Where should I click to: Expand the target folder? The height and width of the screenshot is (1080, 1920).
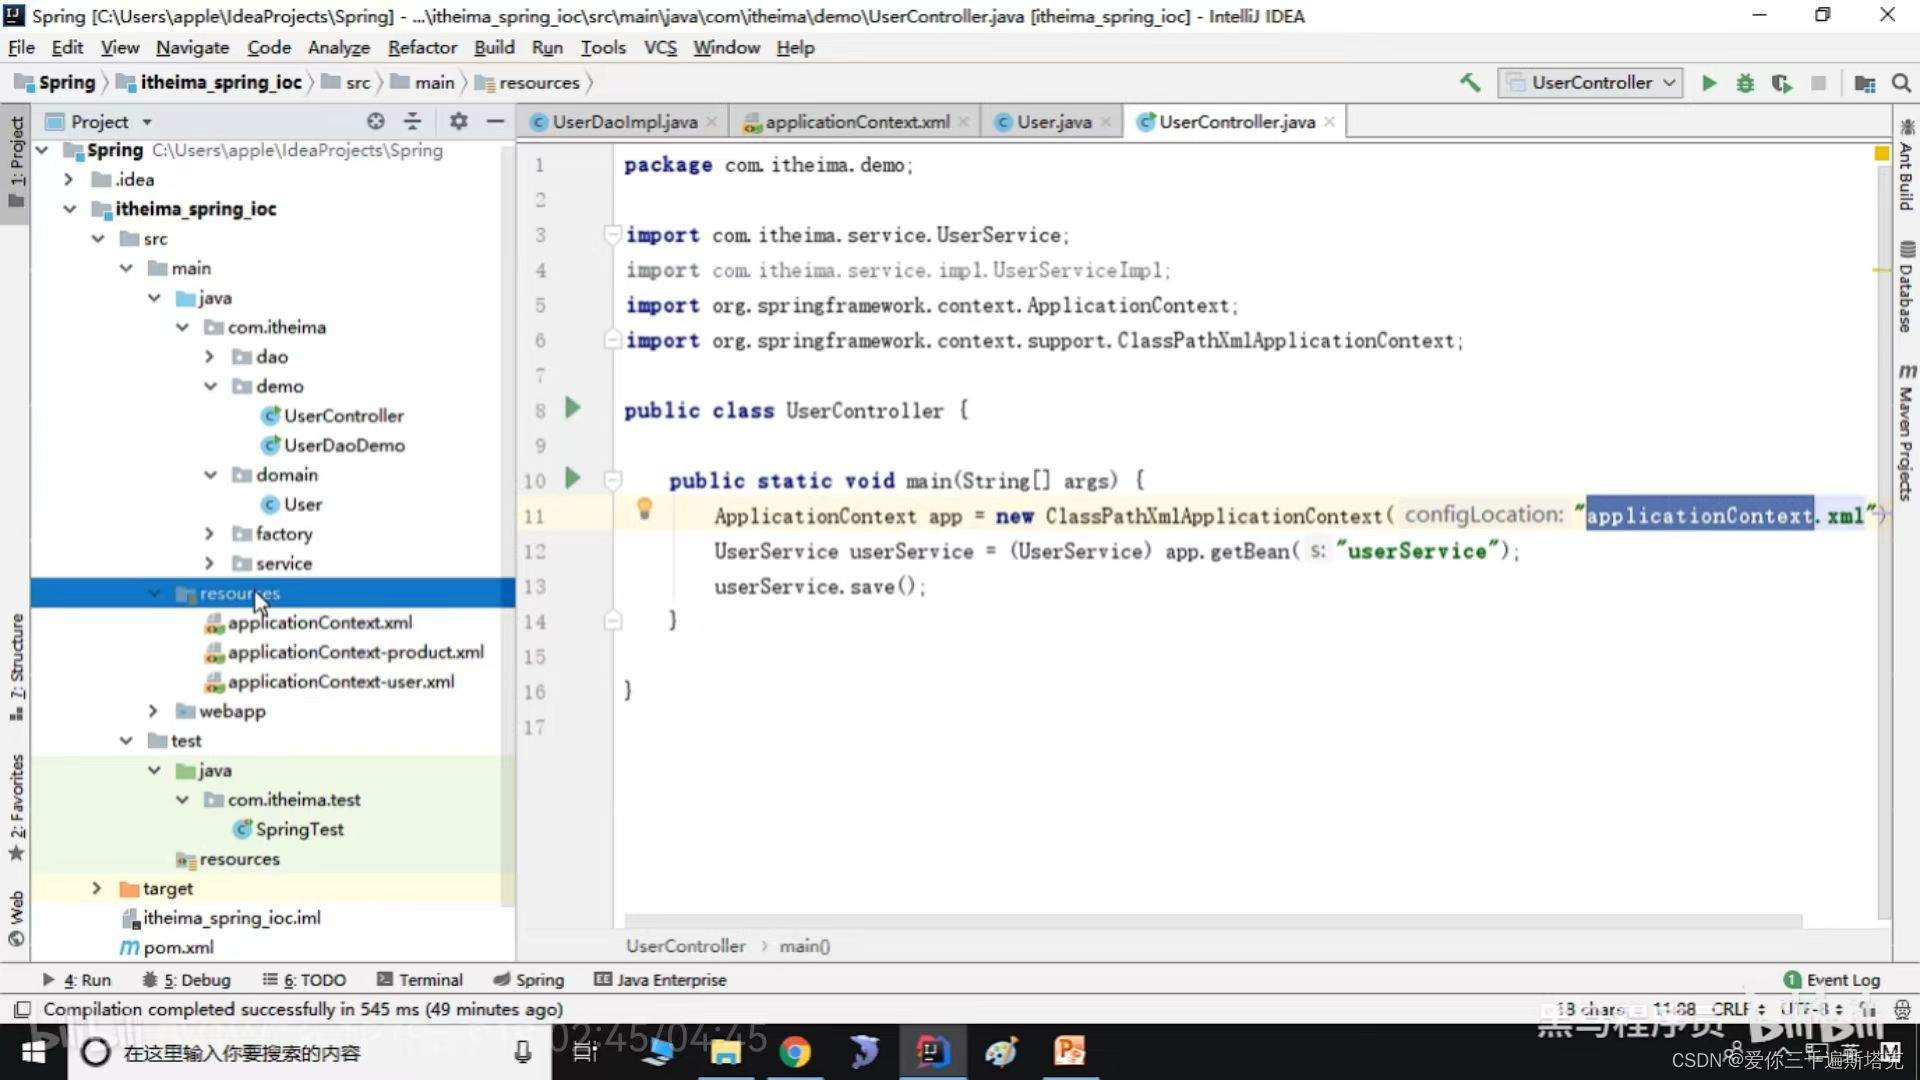[97, 888]
